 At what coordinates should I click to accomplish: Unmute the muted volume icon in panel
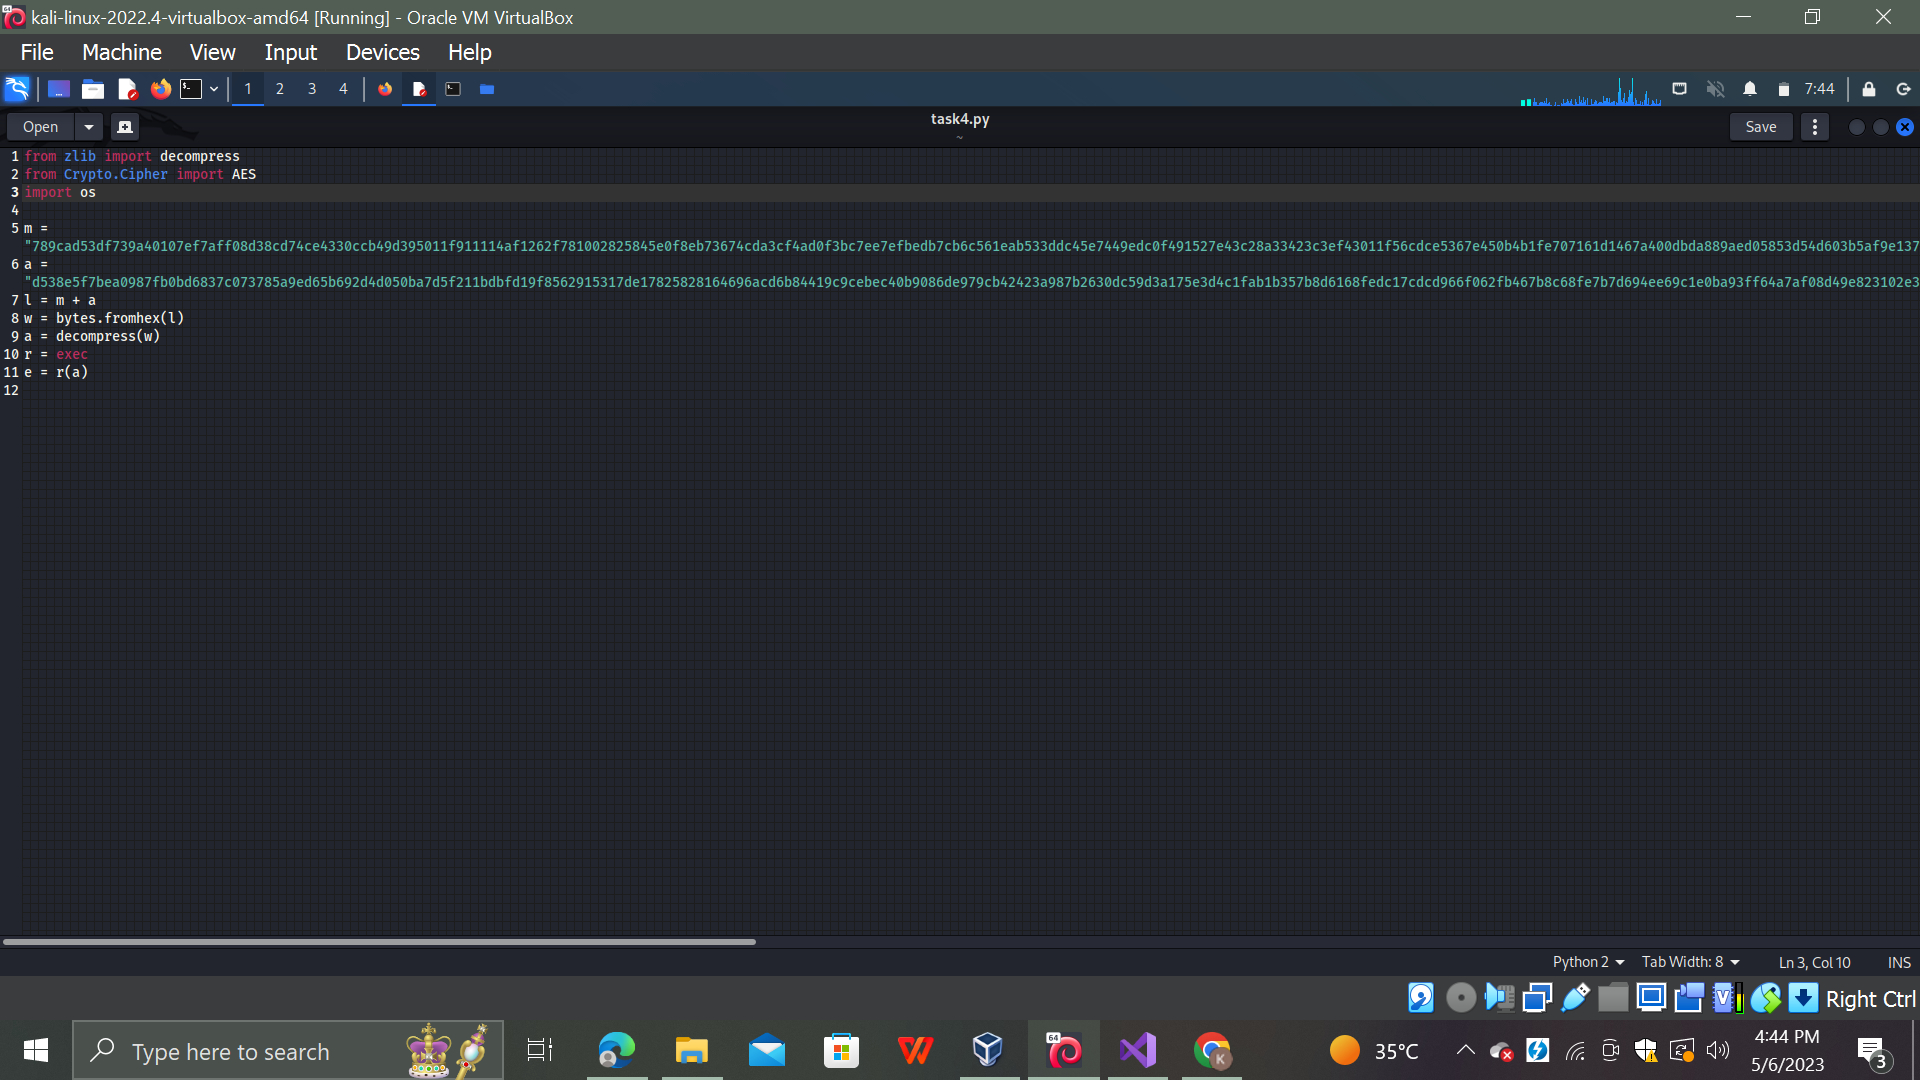[1715, 89]
